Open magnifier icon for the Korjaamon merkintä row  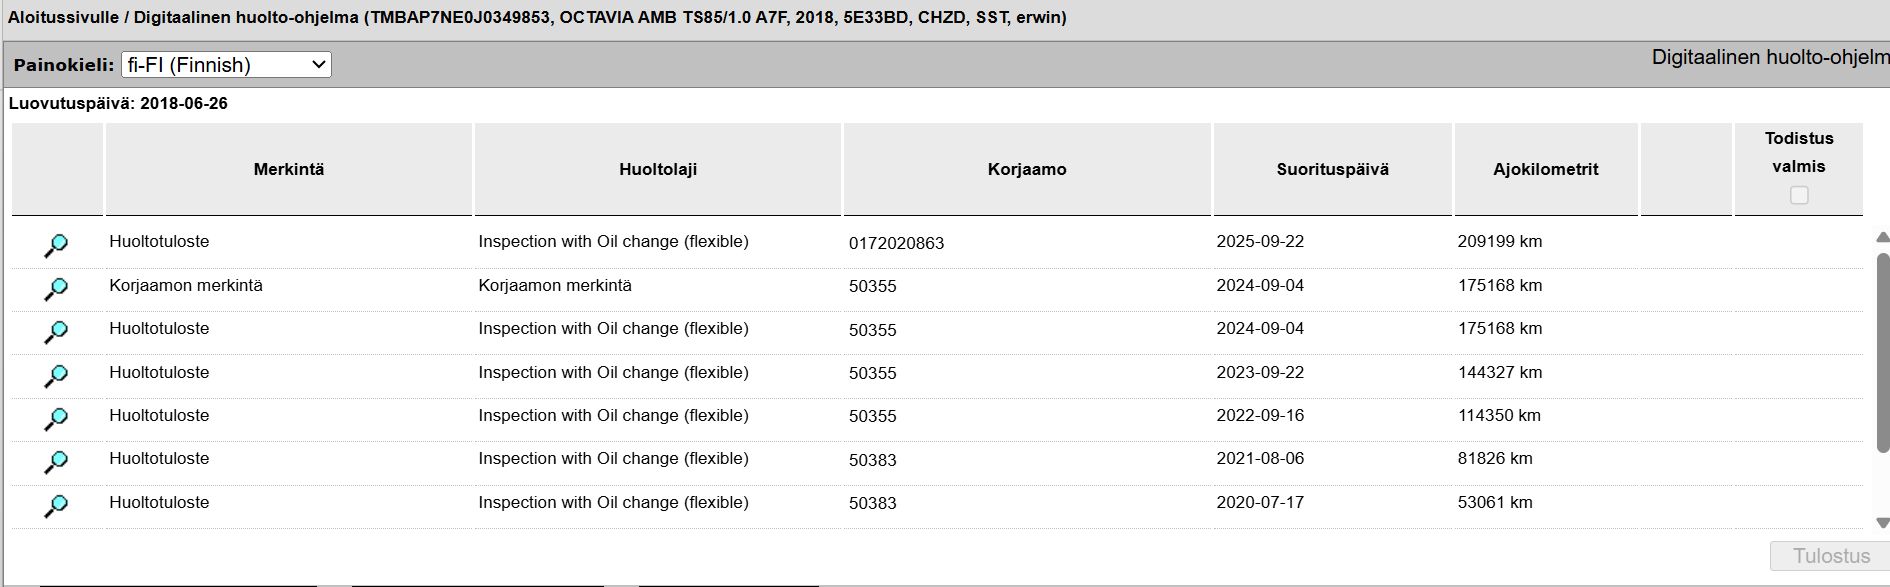56,288
